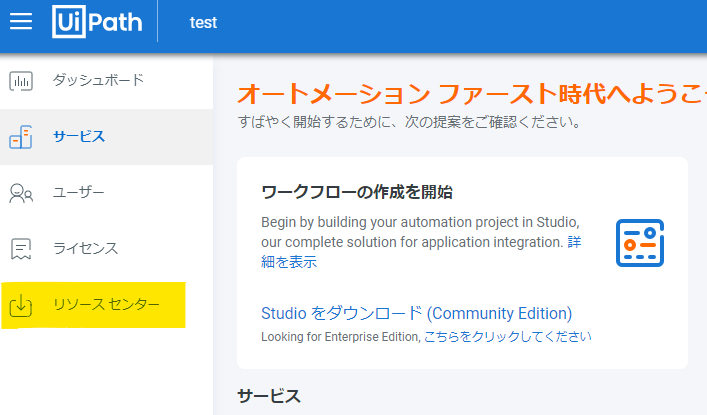The image size is (707, 415).
Task: Click "Begin by building your automation project" text
Action: coord(421,232)
